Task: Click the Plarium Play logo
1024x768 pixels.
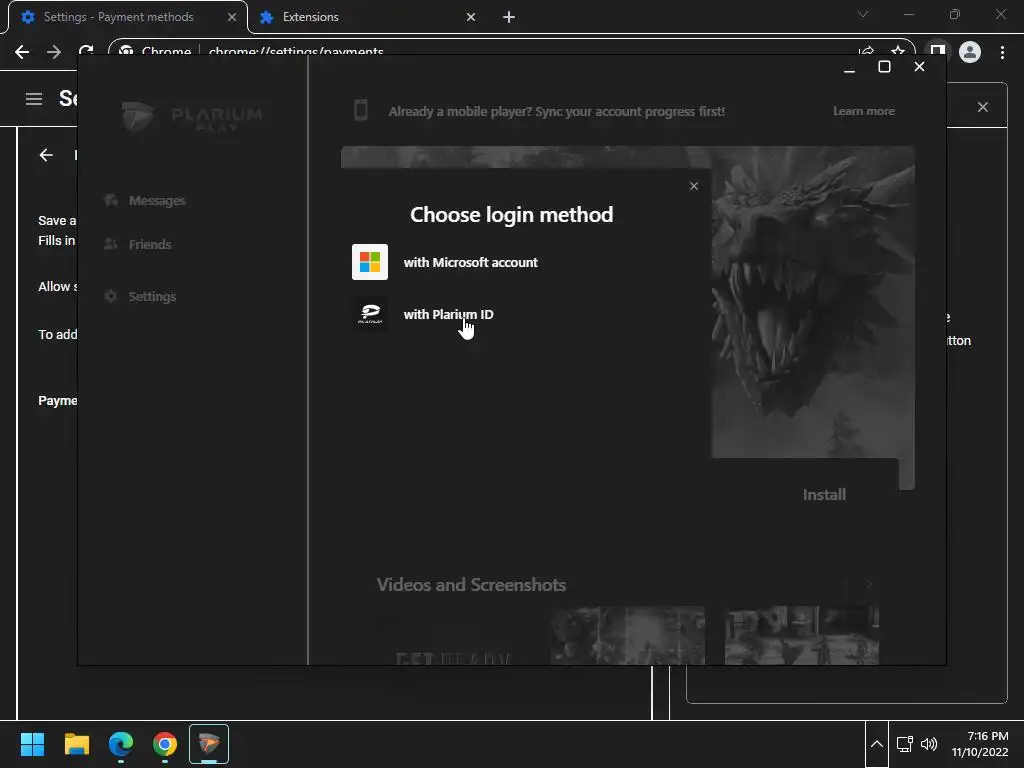Action: (x=192, y=116)
